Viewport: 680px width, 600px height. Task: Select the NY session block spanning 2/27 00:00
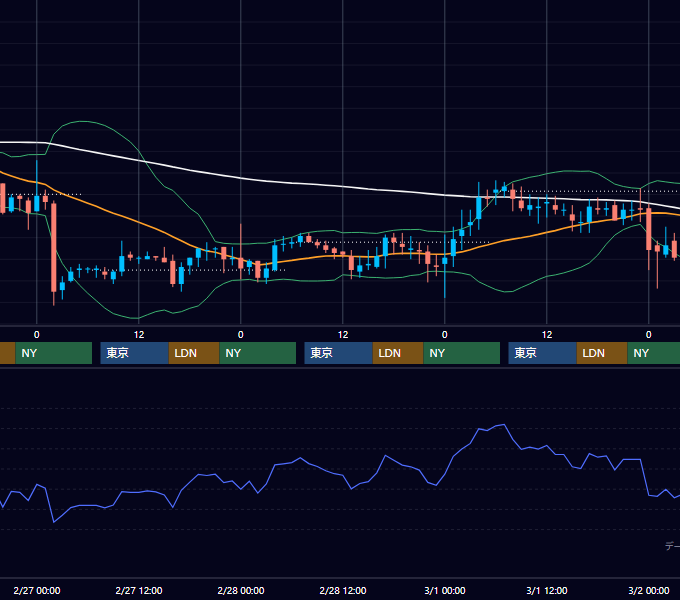(x=54, y=353)
